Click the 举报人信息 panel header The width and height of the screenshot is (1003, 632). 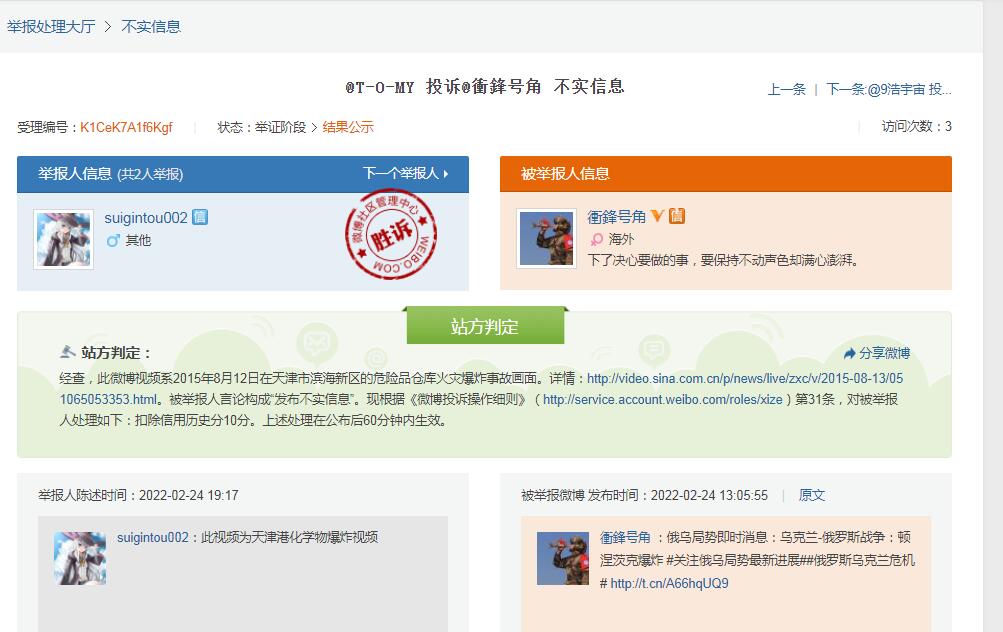pos(242,174)
